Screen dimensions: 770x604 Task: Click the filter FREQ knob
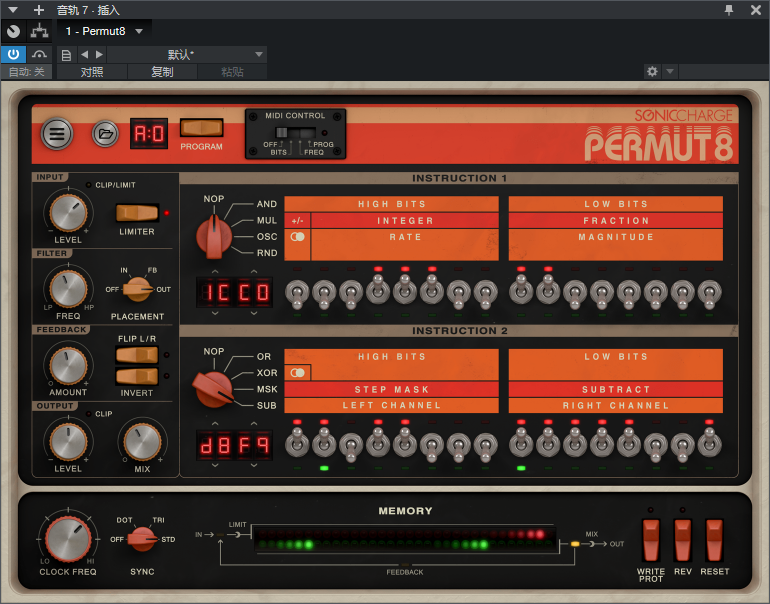point(68,289)
